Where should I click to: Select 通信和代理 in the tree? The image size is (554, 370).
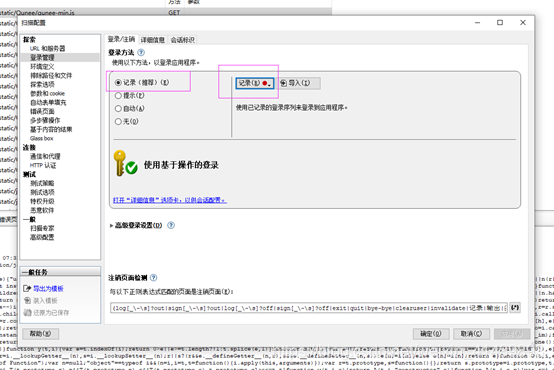coord(45,156)
